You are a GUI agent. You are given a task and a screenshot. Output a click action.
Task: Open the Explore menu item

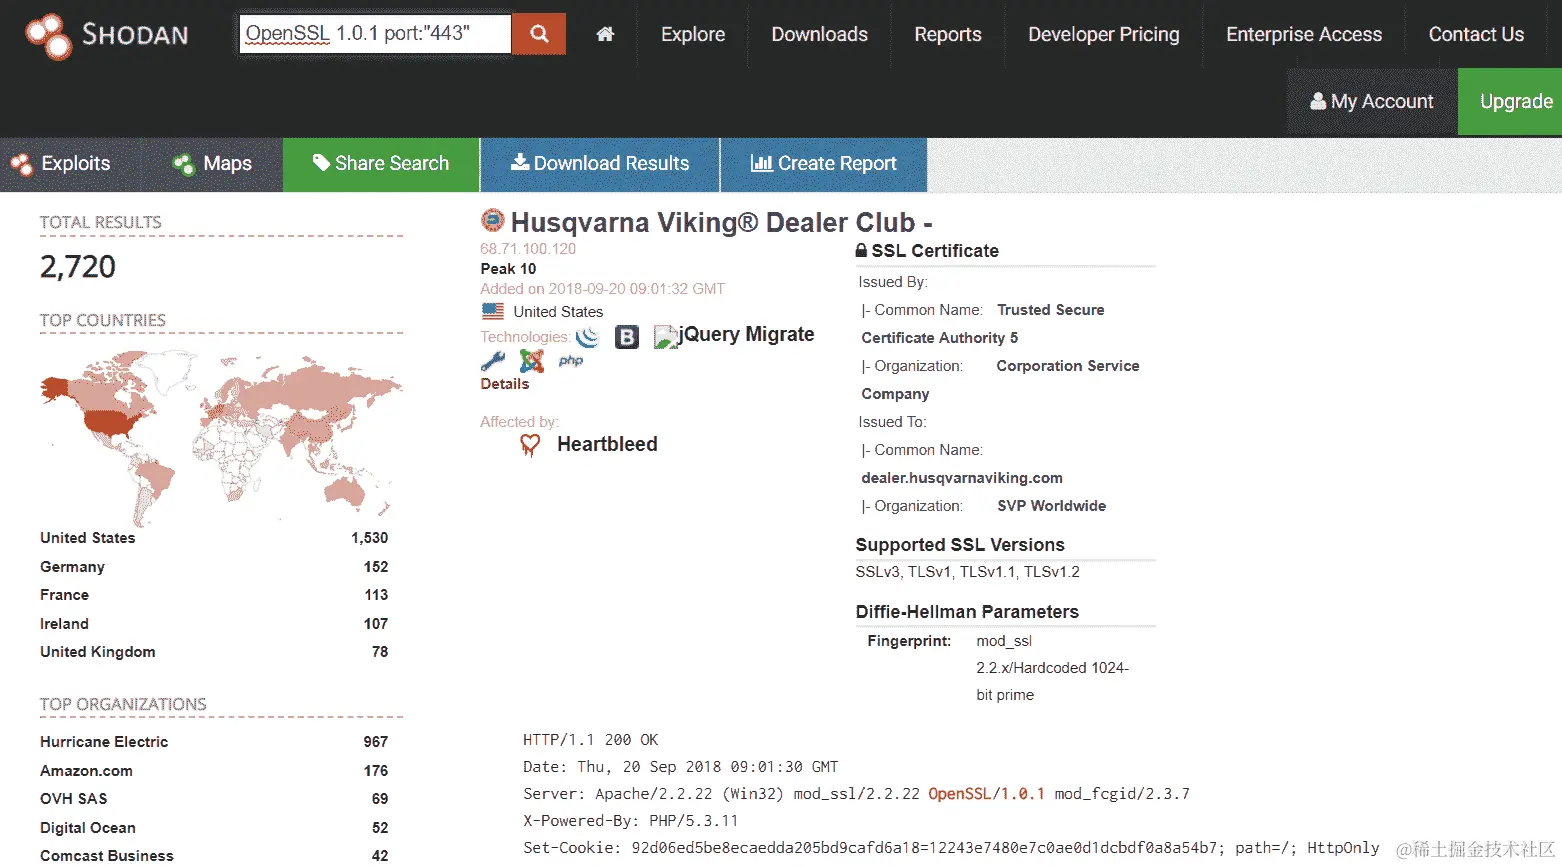point(693,34)
